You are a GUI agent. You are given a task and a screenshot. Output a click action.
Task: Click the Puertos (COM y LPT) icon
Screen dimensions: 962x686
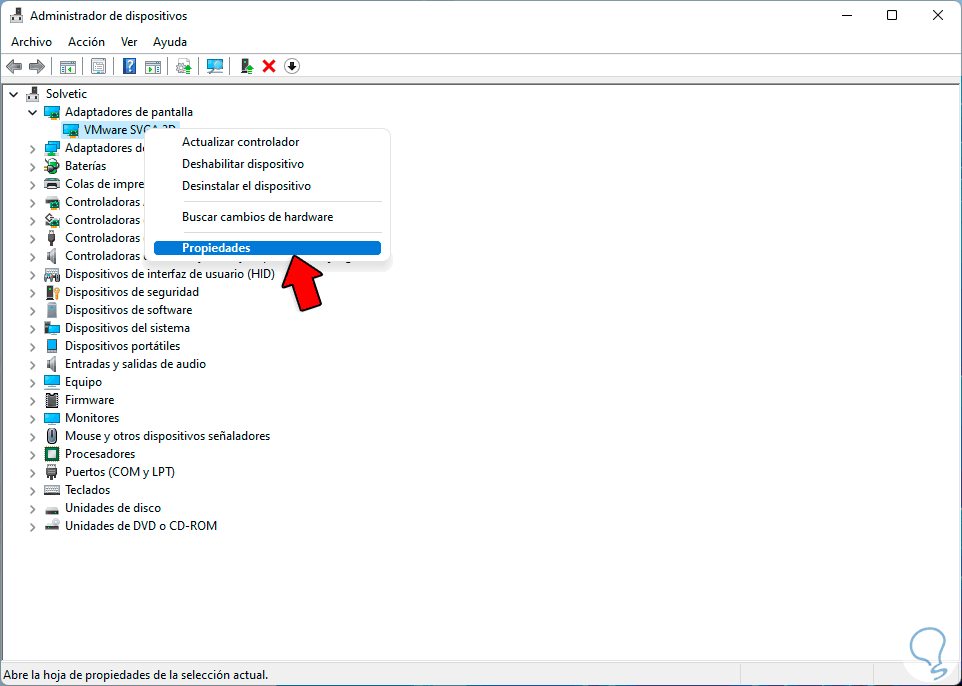(x=52, y=472)
